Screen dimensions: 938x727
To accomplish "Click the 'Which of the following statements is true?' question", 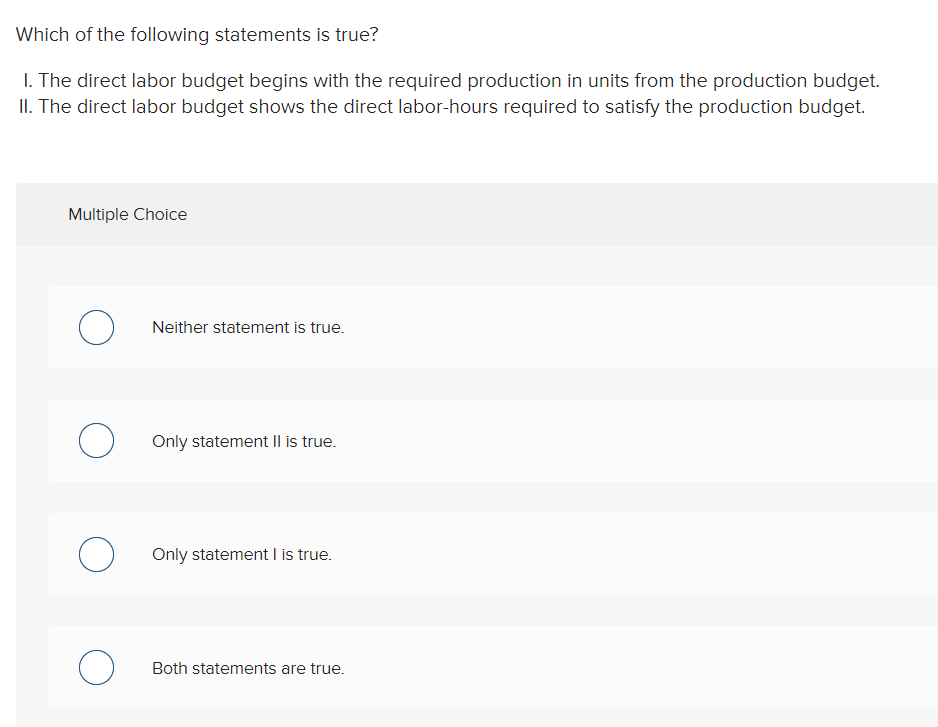I will (197, 35).
